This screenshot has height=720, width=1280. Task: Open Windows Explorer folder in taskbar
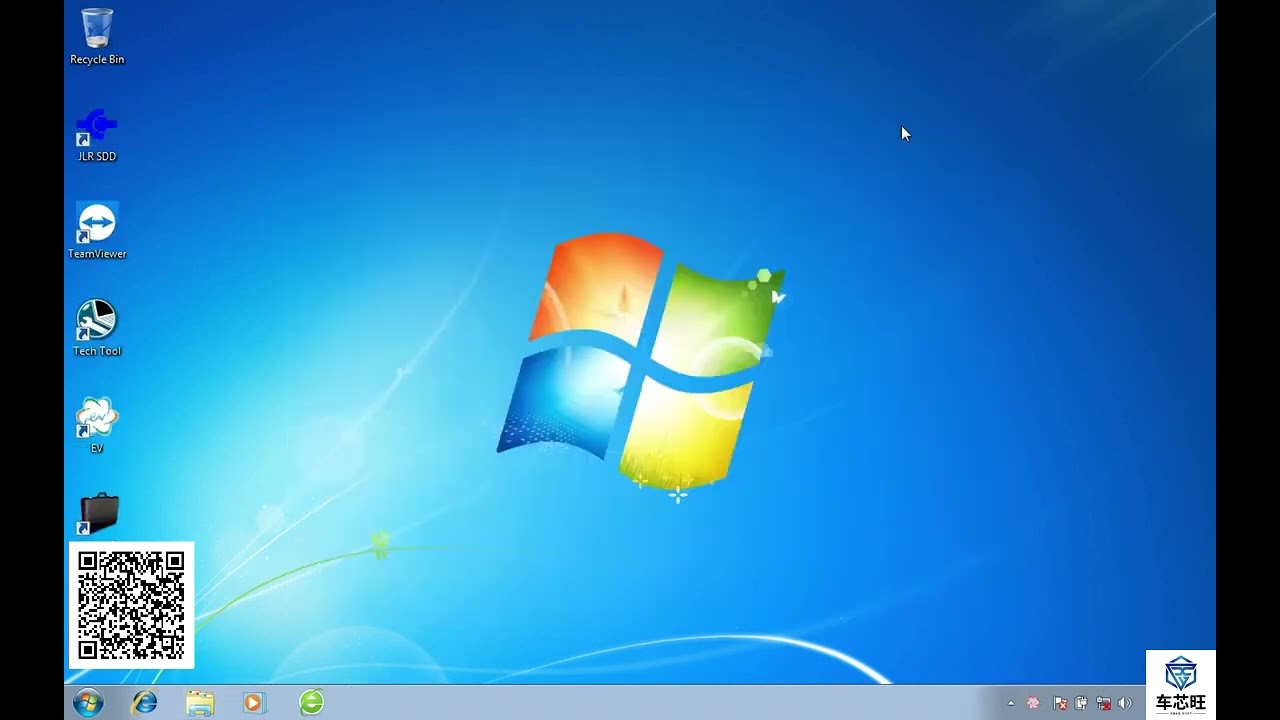[200, 703]
